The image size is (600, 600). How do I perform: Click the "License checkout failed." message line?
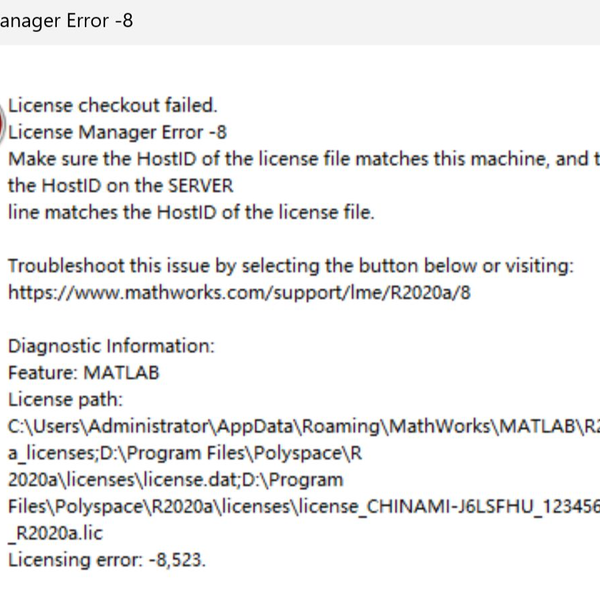pos(112,105)
